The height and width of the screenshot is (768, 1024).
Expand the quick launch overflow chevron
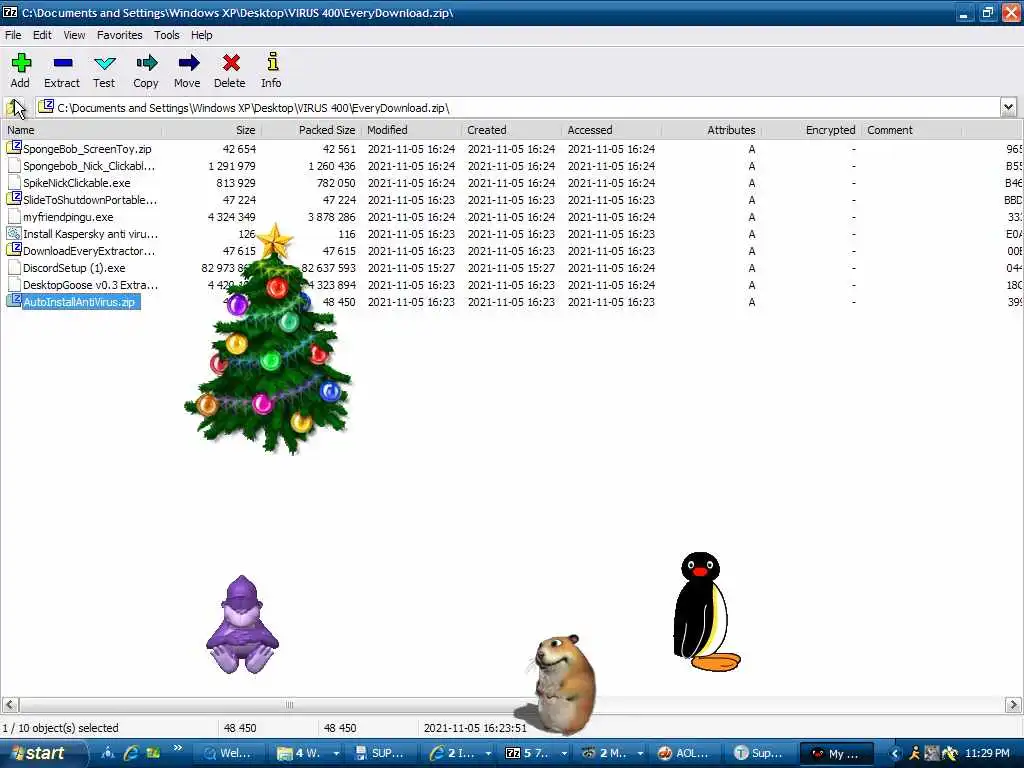click(178, 748)
